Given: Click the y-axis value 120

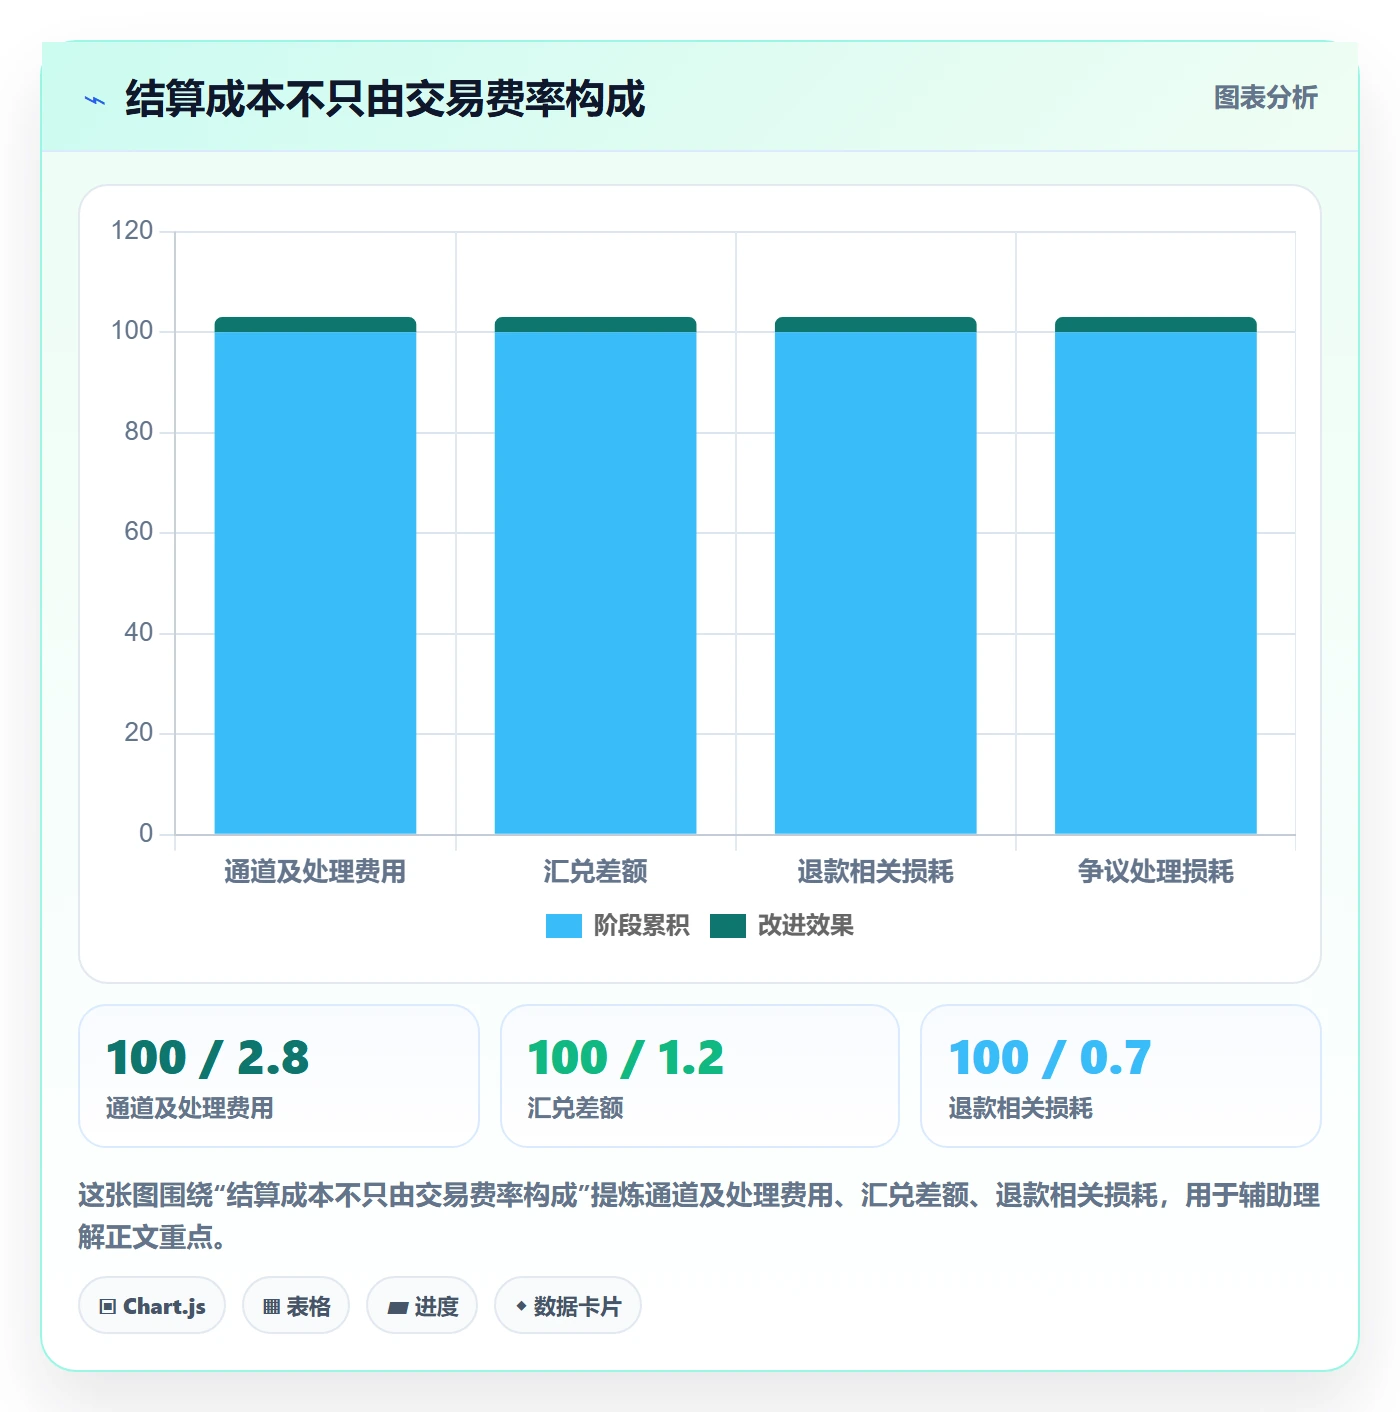Looking at the screenshot, I should 132,231.
